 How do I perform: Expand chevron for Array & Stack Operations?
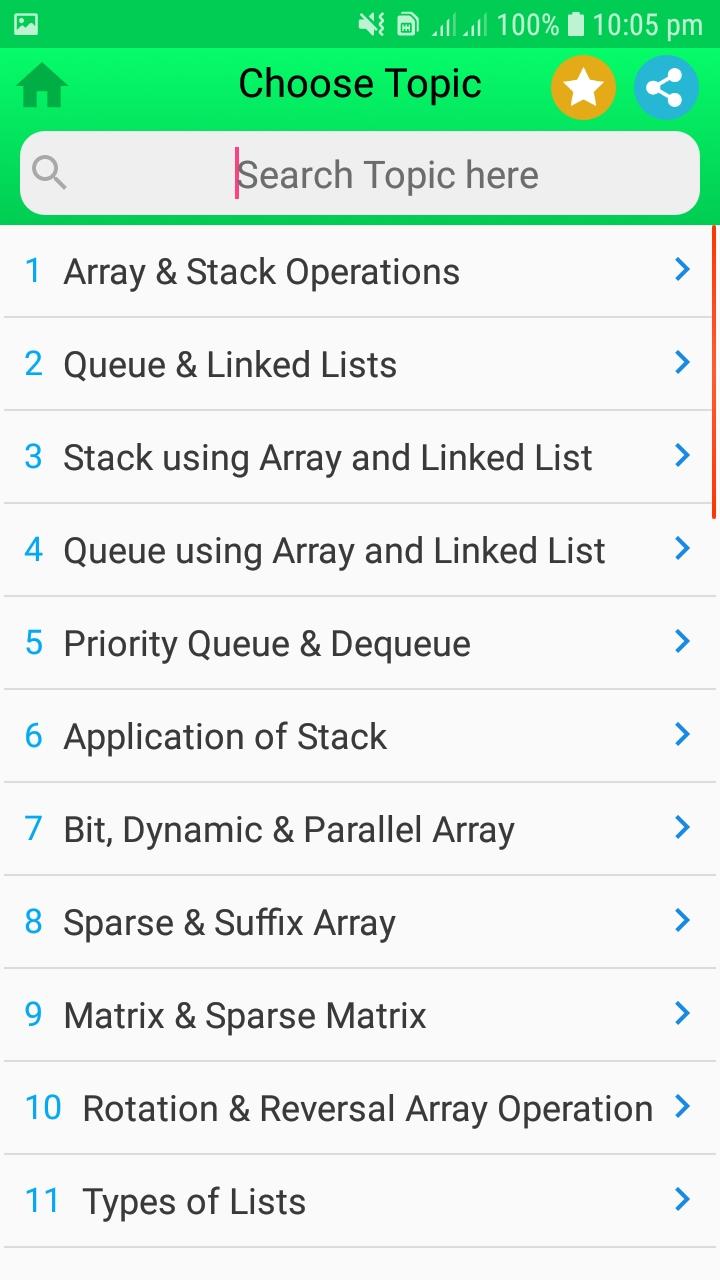point(683,269)
